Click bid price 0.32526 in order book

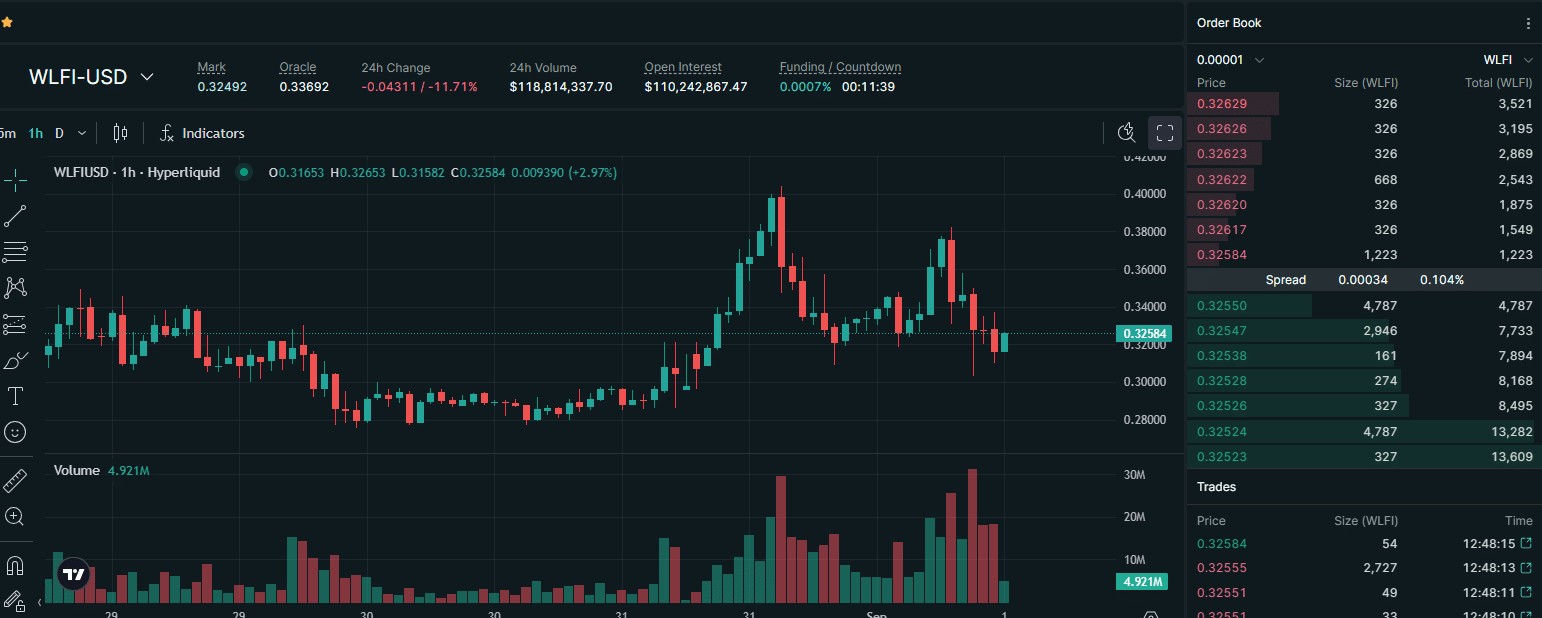tap(1222, 406)
